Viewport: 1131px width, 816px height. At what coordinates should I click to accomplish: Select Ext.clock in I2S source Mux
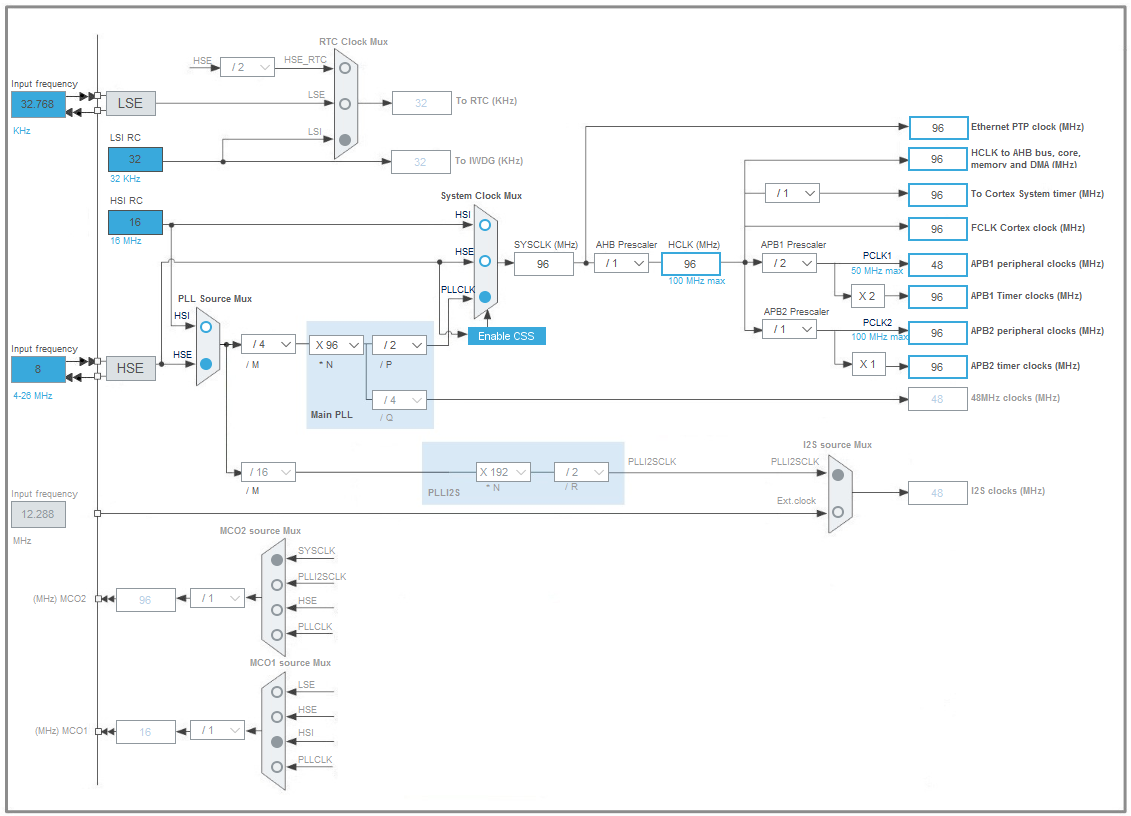tap(836, 511)
